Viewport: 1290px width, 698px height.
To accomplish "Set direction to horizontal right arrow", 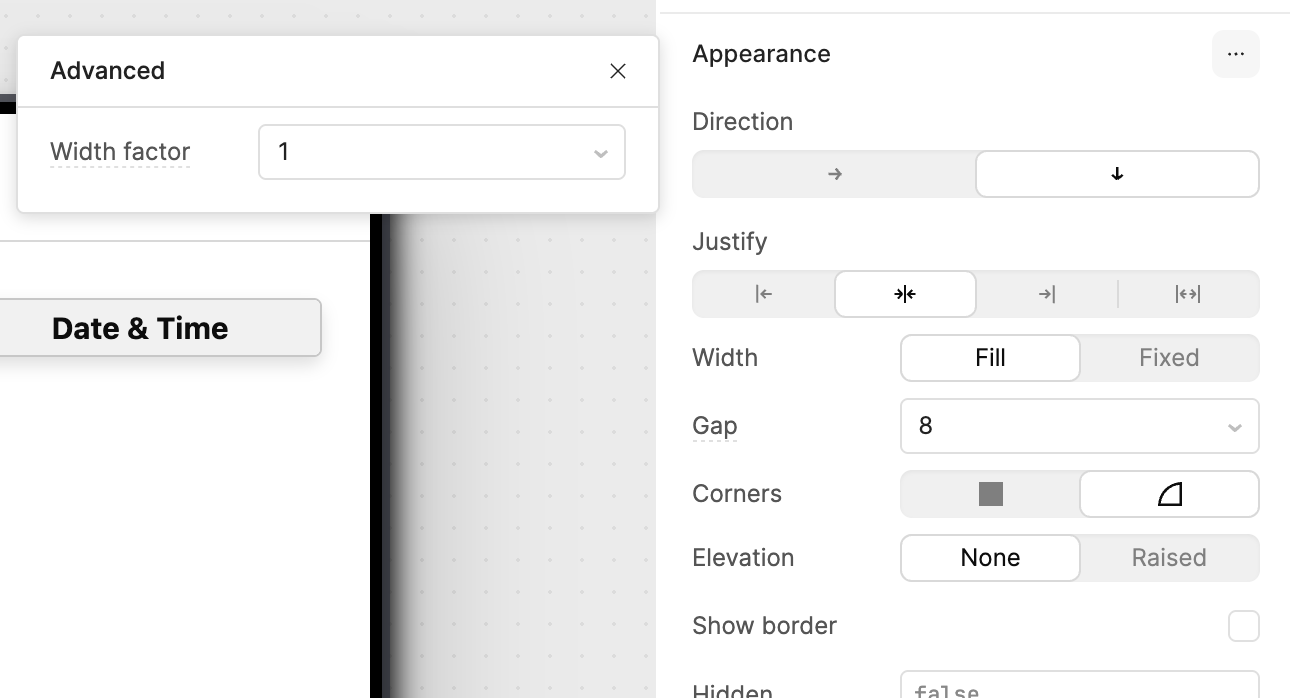I will (x=834, y=174).
